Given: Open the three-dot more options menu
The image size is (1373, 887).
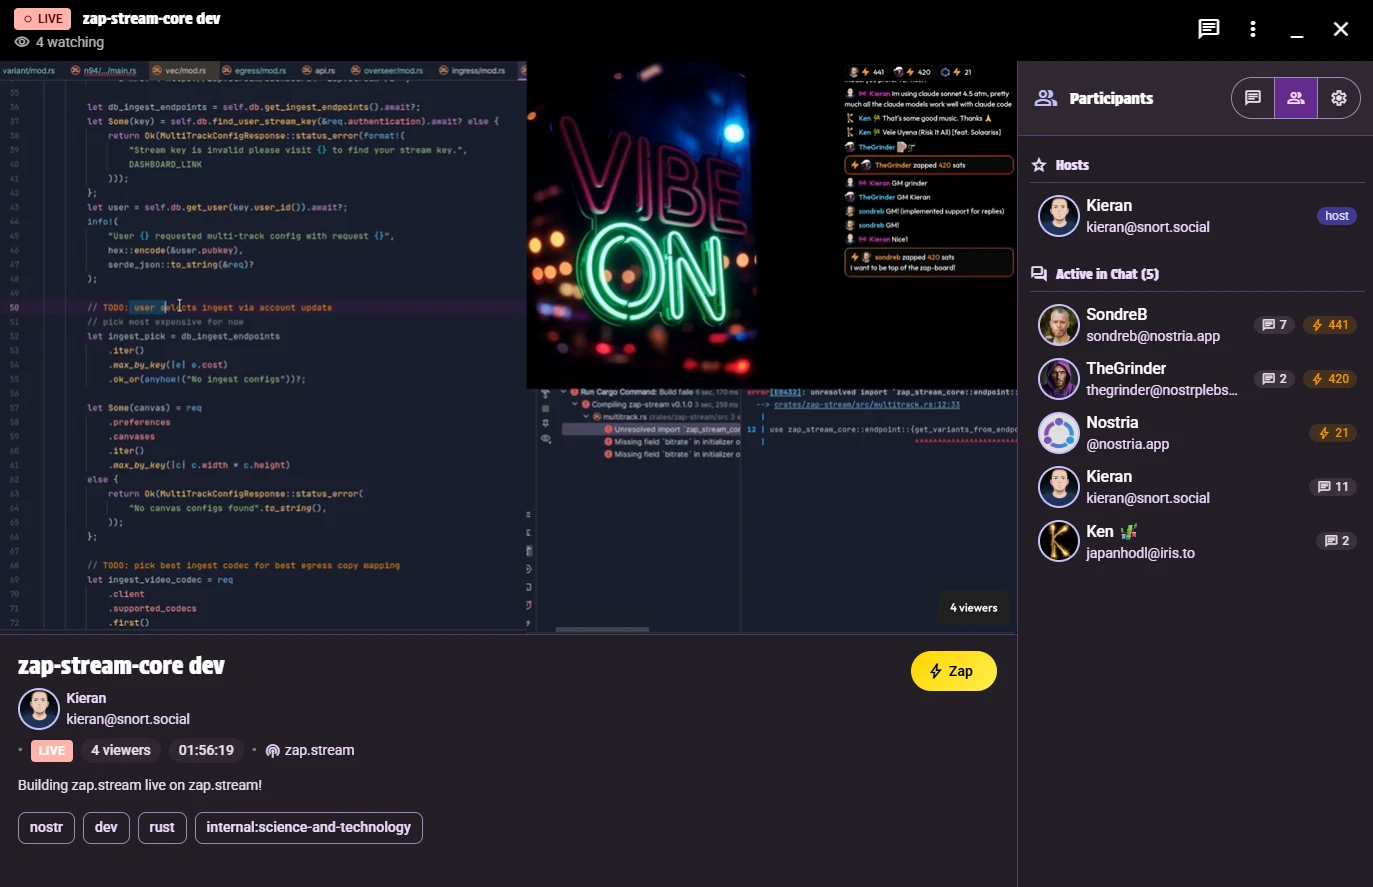Looking at the screenshot, I should [x=1253, y=29].
